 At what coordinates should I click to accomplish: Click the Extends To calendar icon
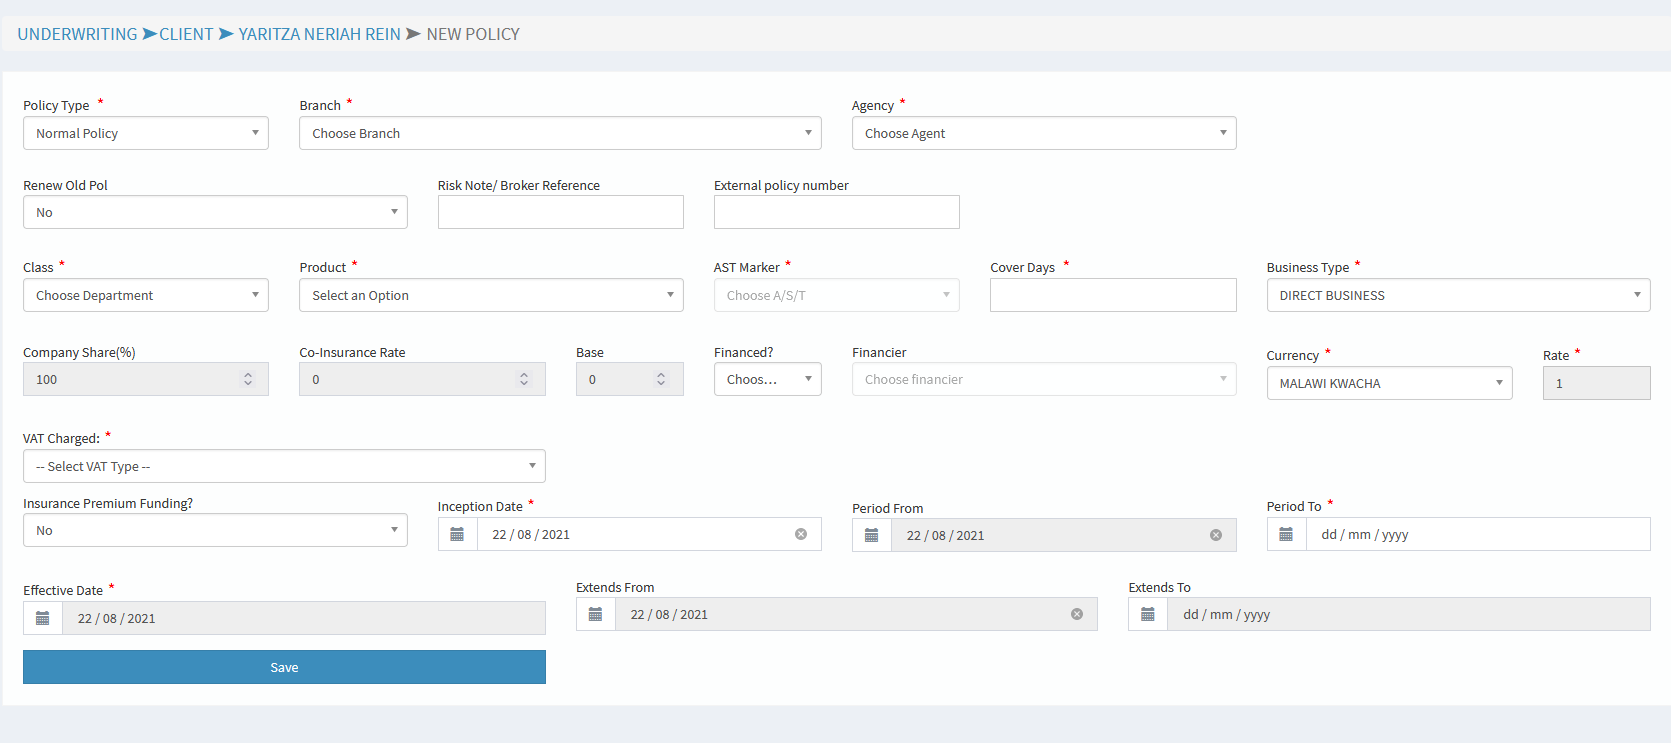pos(1148,614)
